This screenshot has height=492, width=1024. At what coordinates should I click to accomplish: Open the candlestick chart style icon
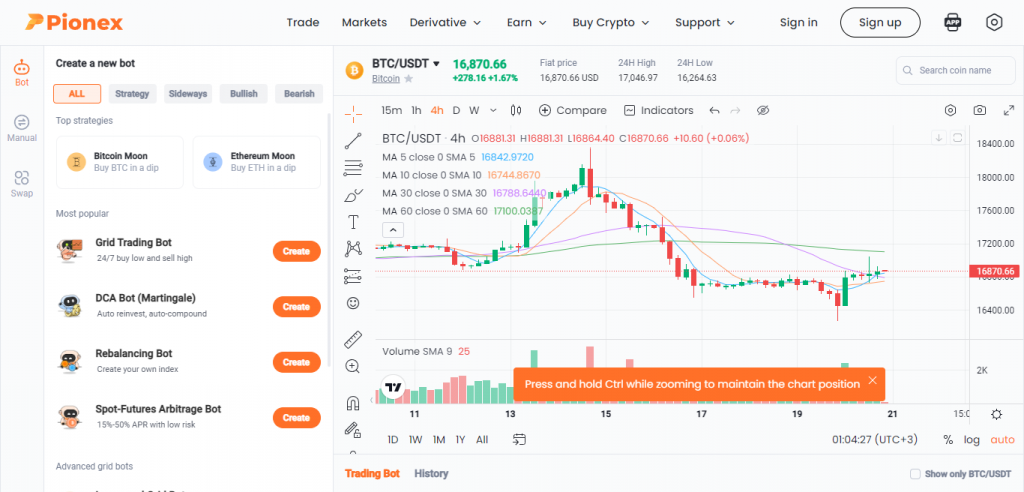[516, 110]
